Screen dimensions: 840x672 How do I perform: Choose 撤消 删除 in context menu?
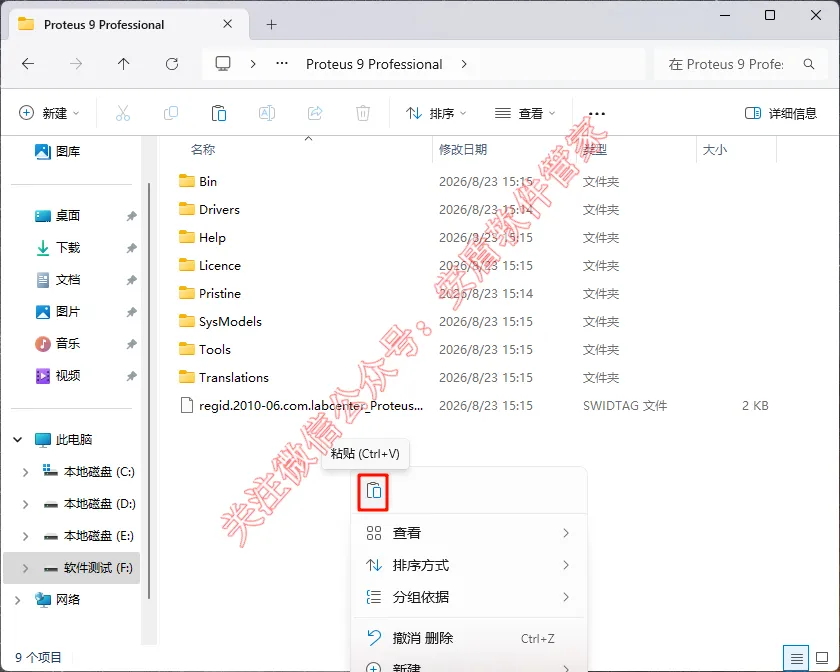pyautogui.click(x=469, y=638)
